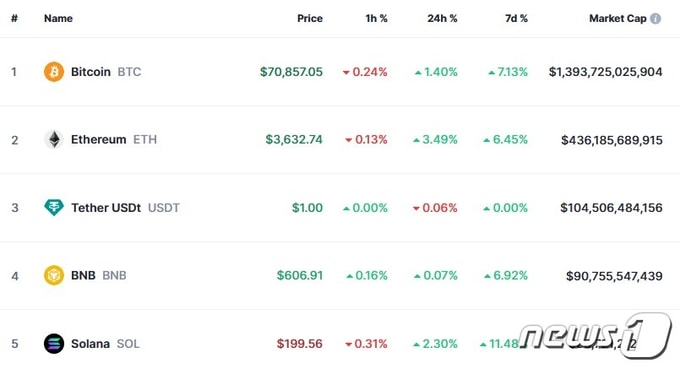
Task: Click the teal Tether USDt logo icon
Action: [54, 207]
